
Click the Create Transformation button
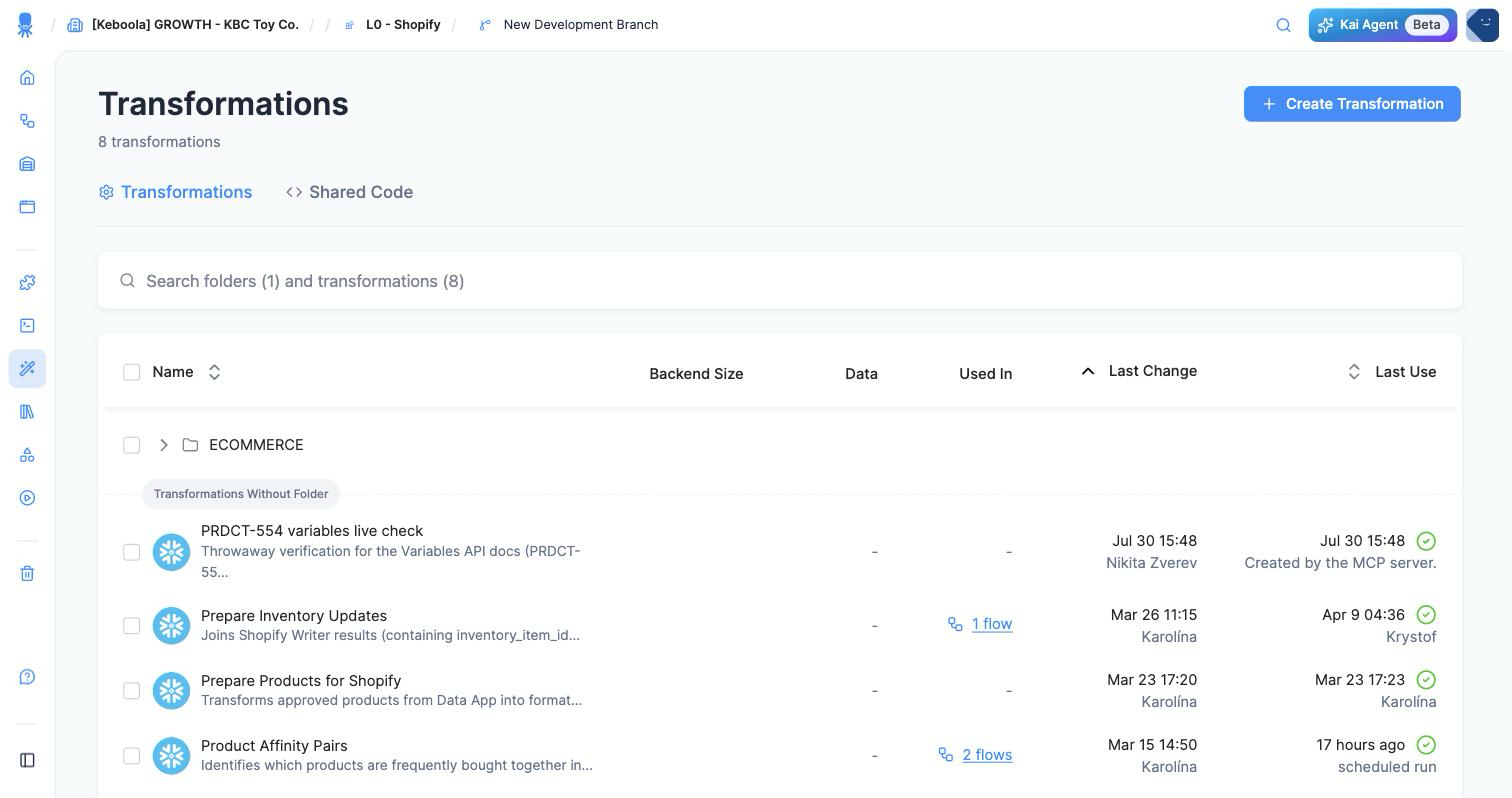pos(1352,104)
